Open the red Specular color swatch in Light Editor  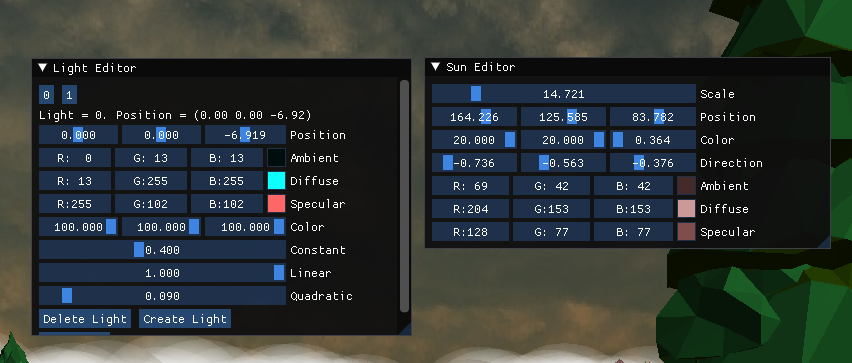276,204
